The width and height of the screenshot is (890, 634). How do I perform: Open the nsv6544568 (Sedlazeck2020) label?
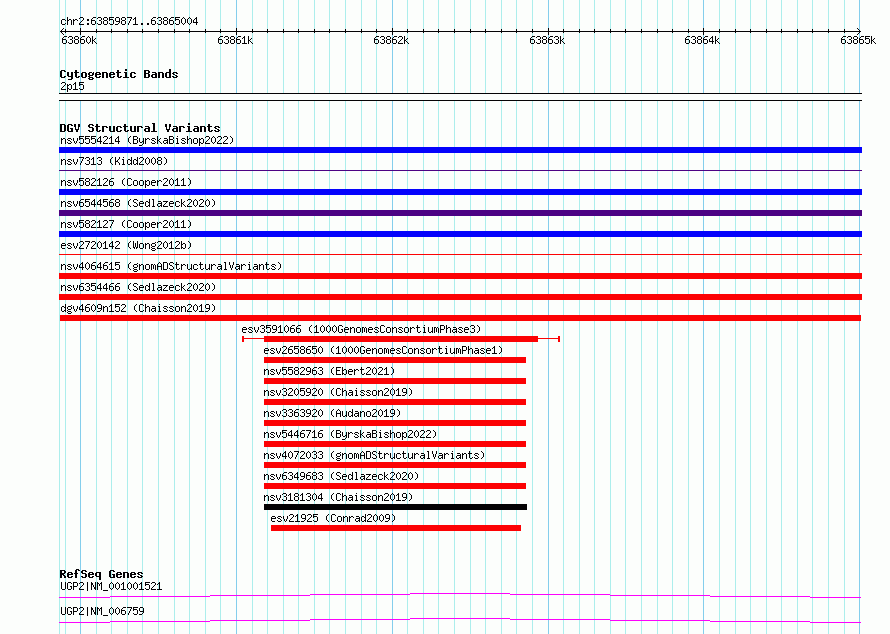pos(138,203)
